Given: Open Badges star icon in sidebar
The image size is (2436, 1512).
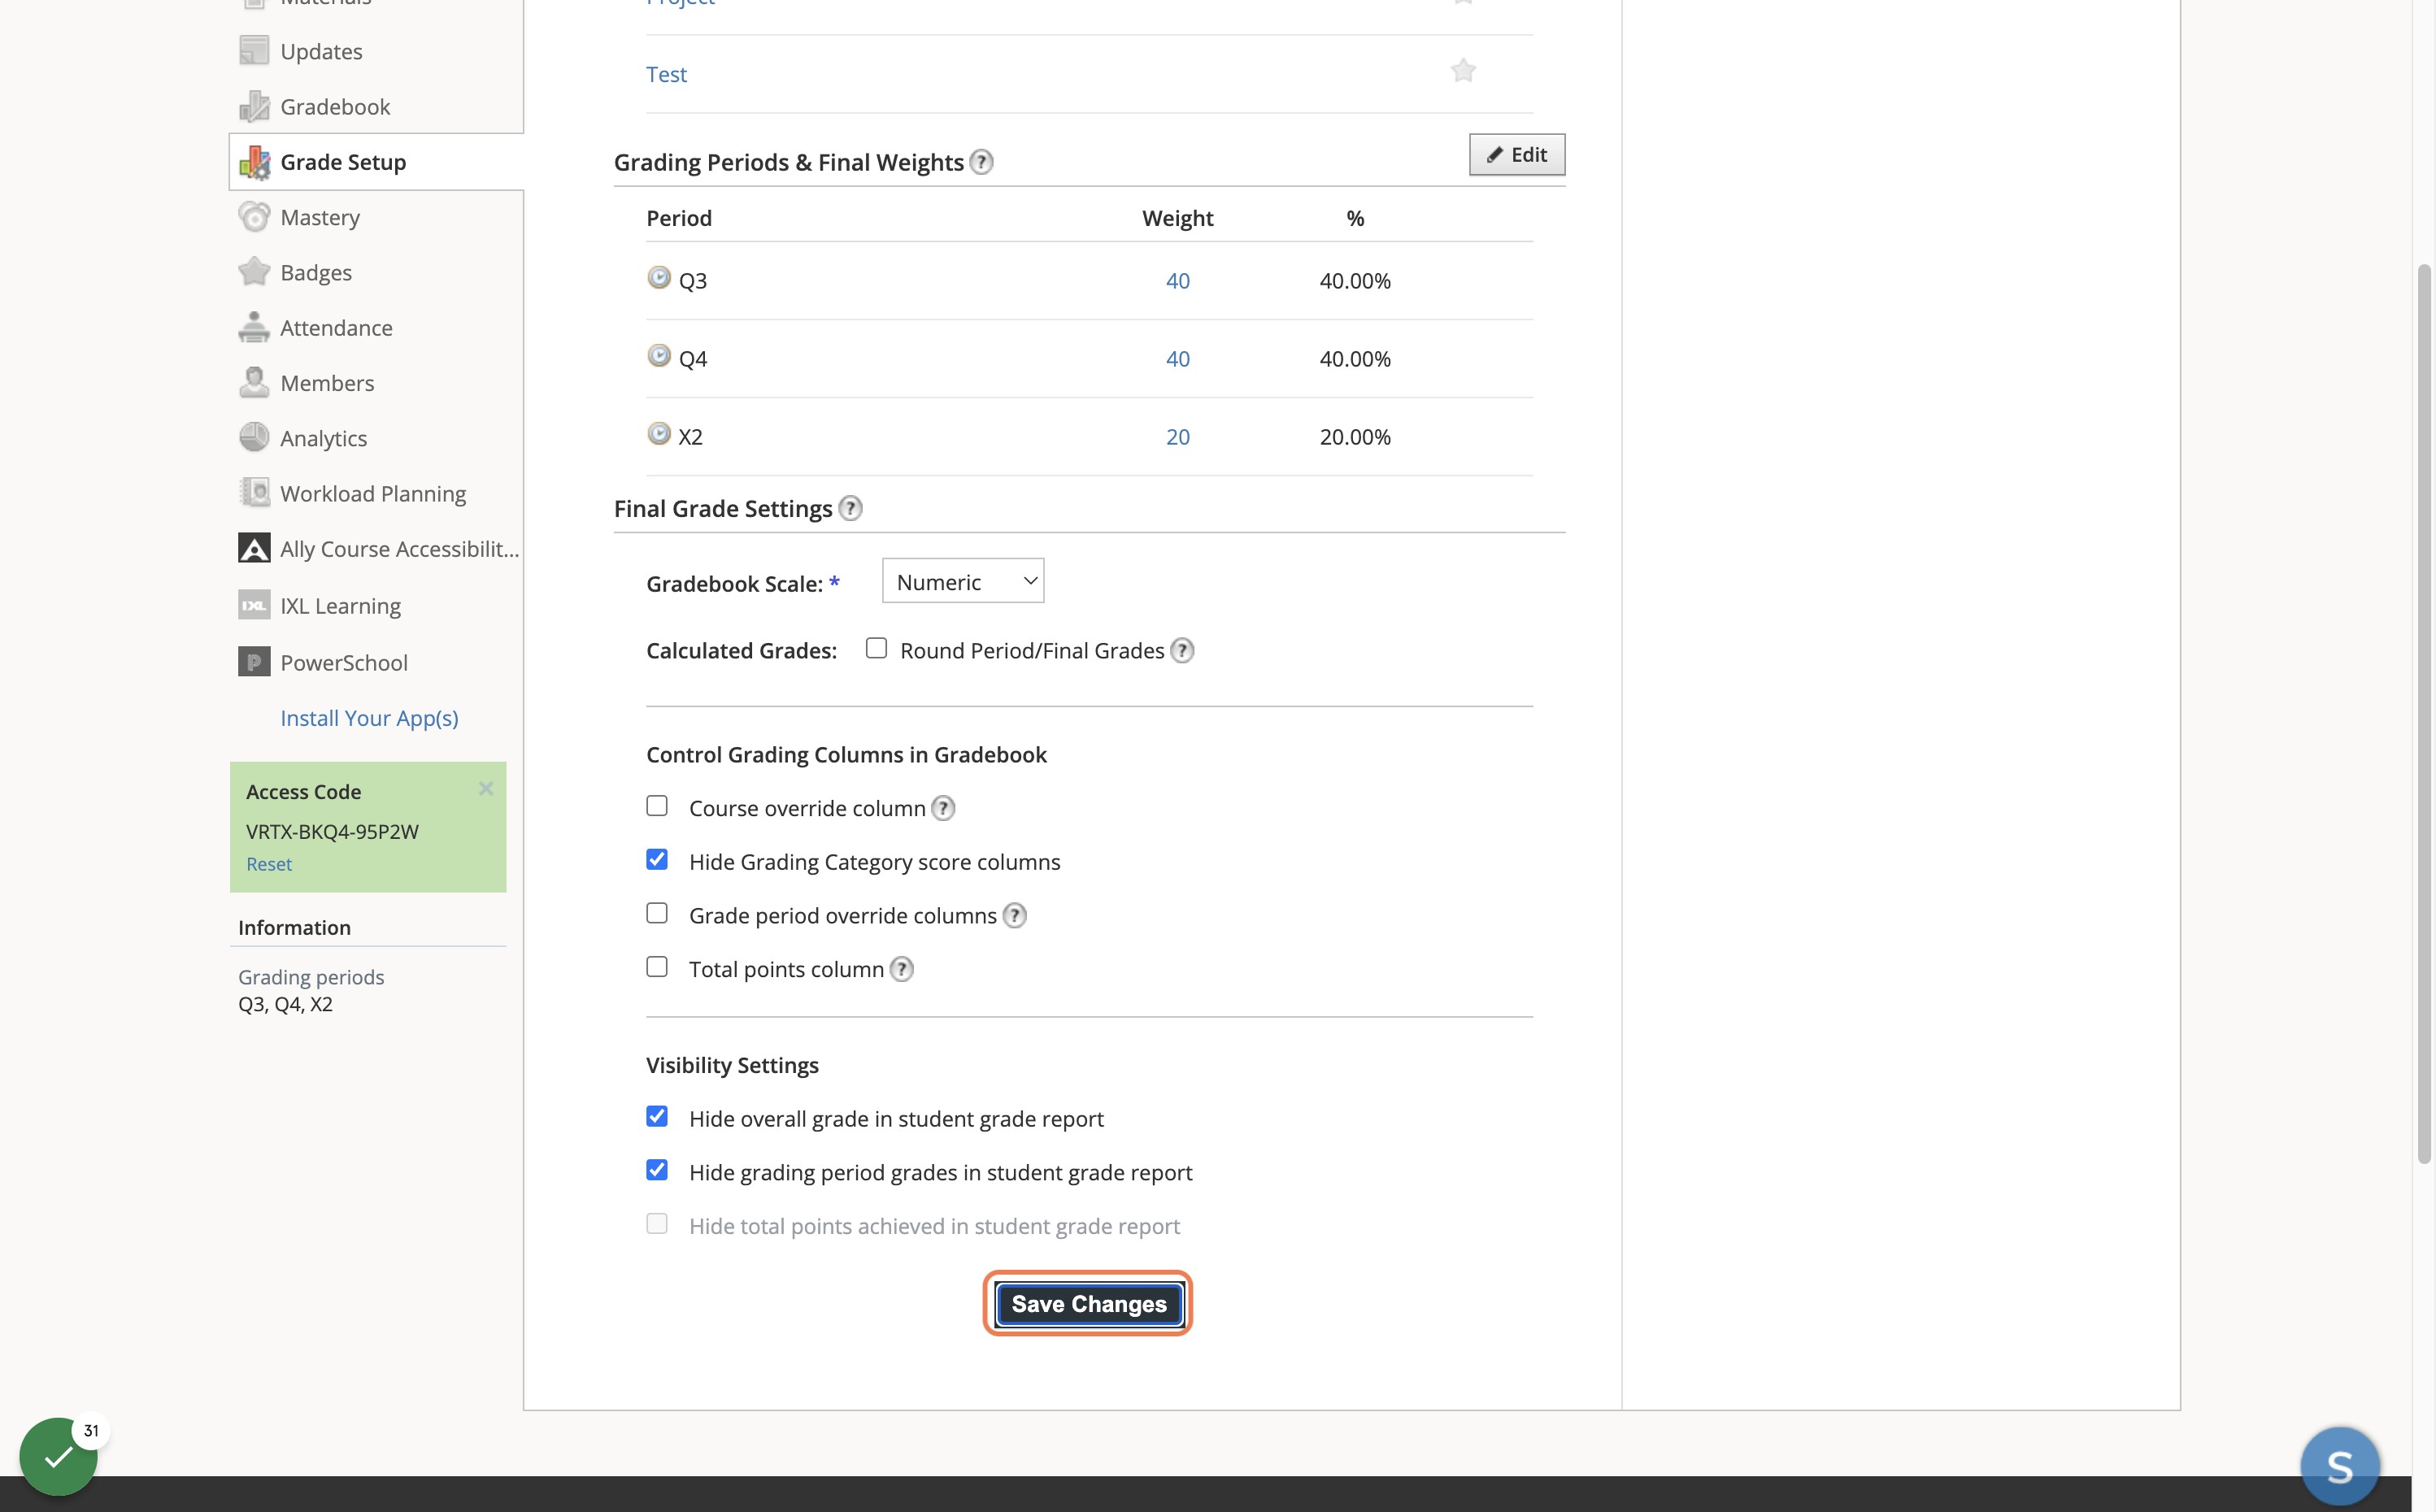Looking at the screenshot, I should (254, 272).
